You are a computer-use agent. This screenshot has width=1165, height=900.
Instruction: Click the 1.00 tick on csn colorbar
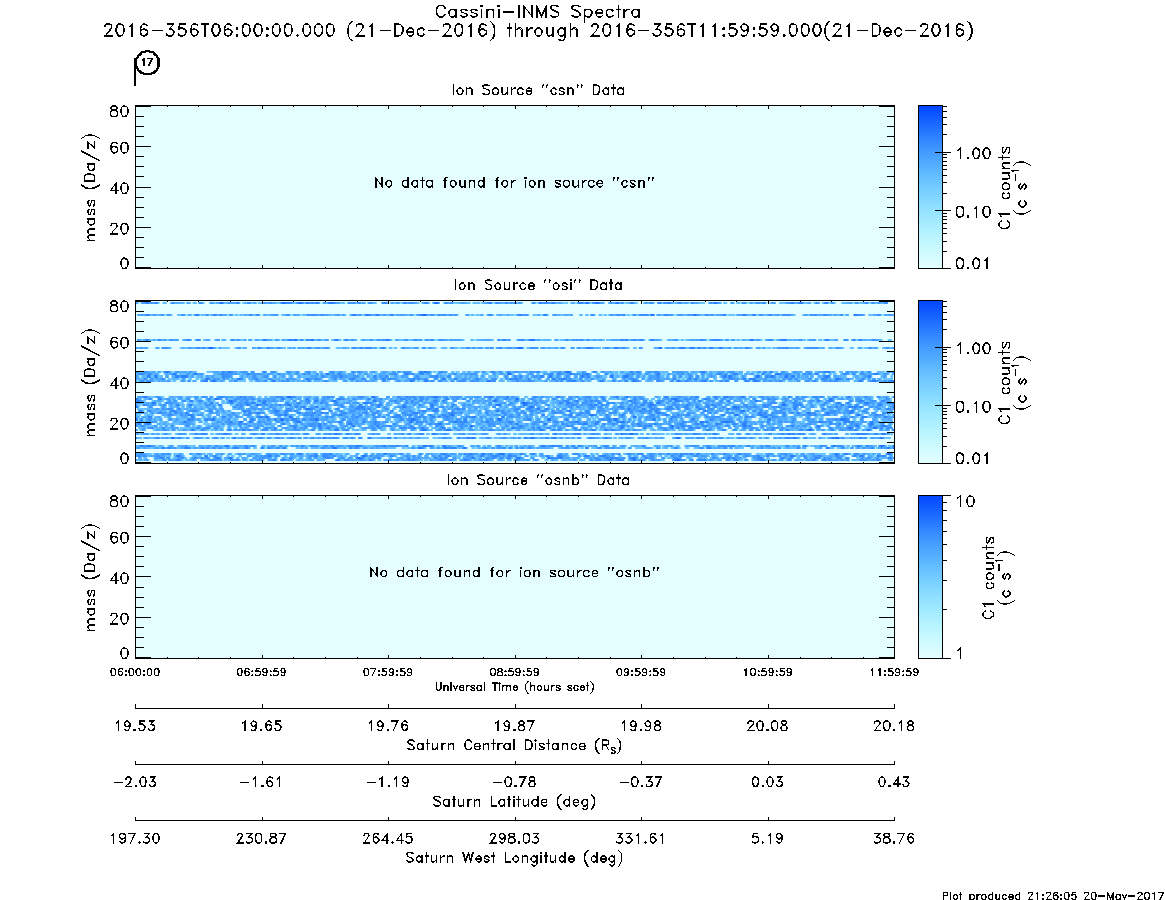tap(973, 154)
